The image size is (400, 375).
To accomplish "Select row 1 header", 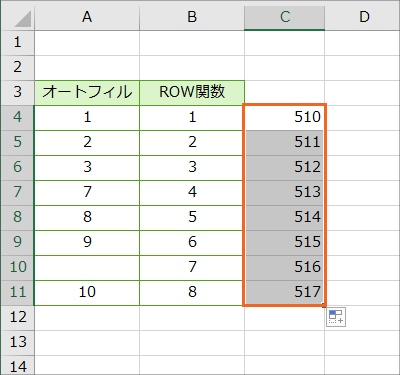I will pyautogui.click(x=17, y=43).
